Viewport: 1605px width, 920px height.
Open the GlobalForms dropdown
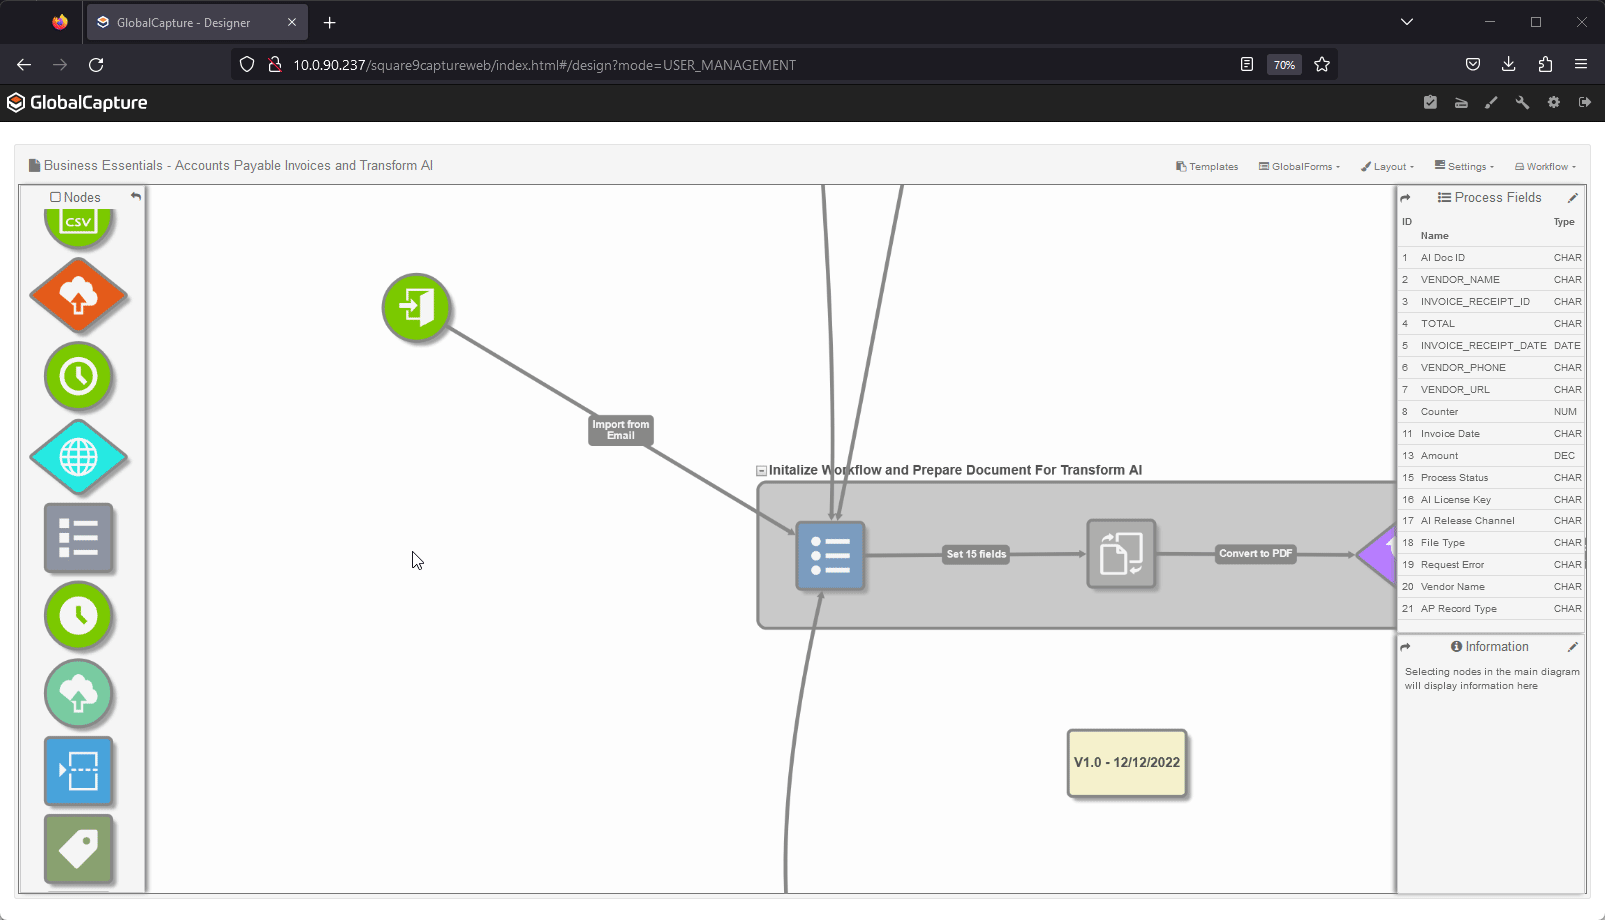(1298, 166)
